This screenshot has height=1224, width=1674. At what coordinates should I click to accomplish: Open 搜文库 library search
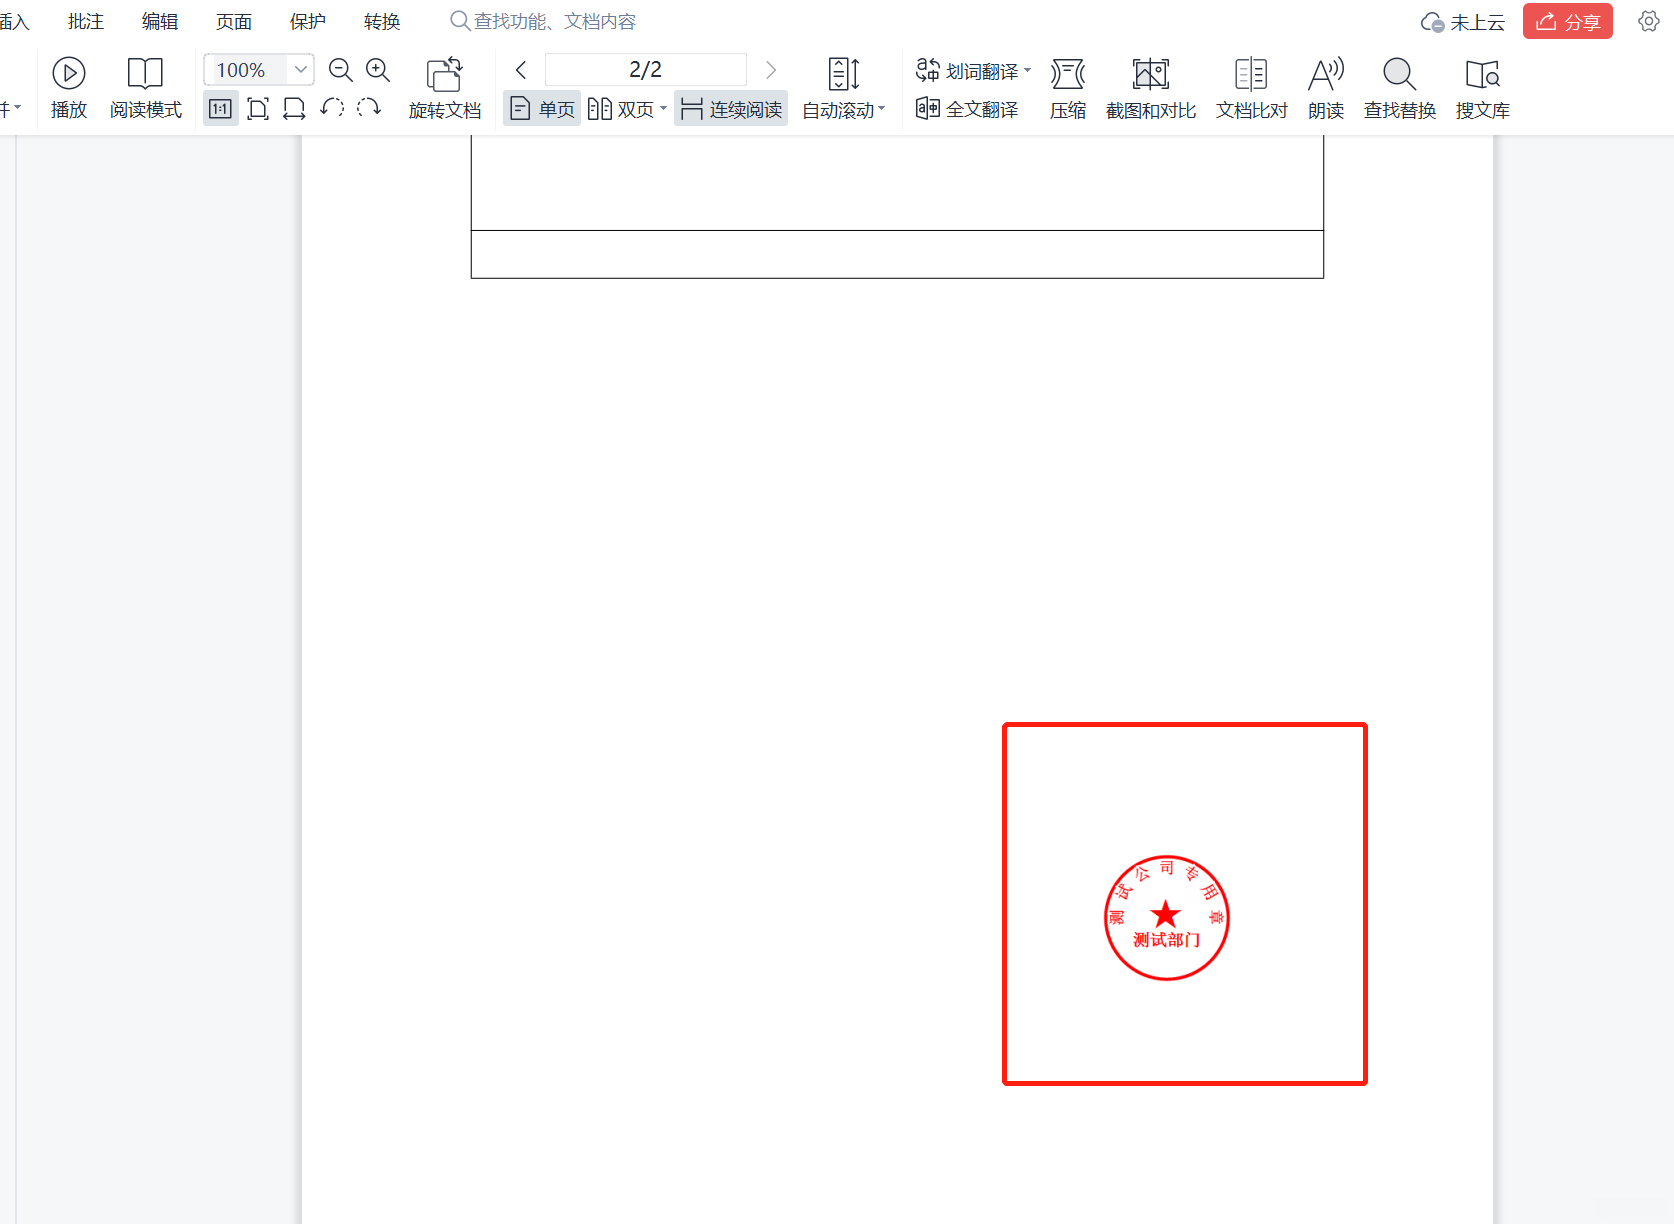(1482, 88)
